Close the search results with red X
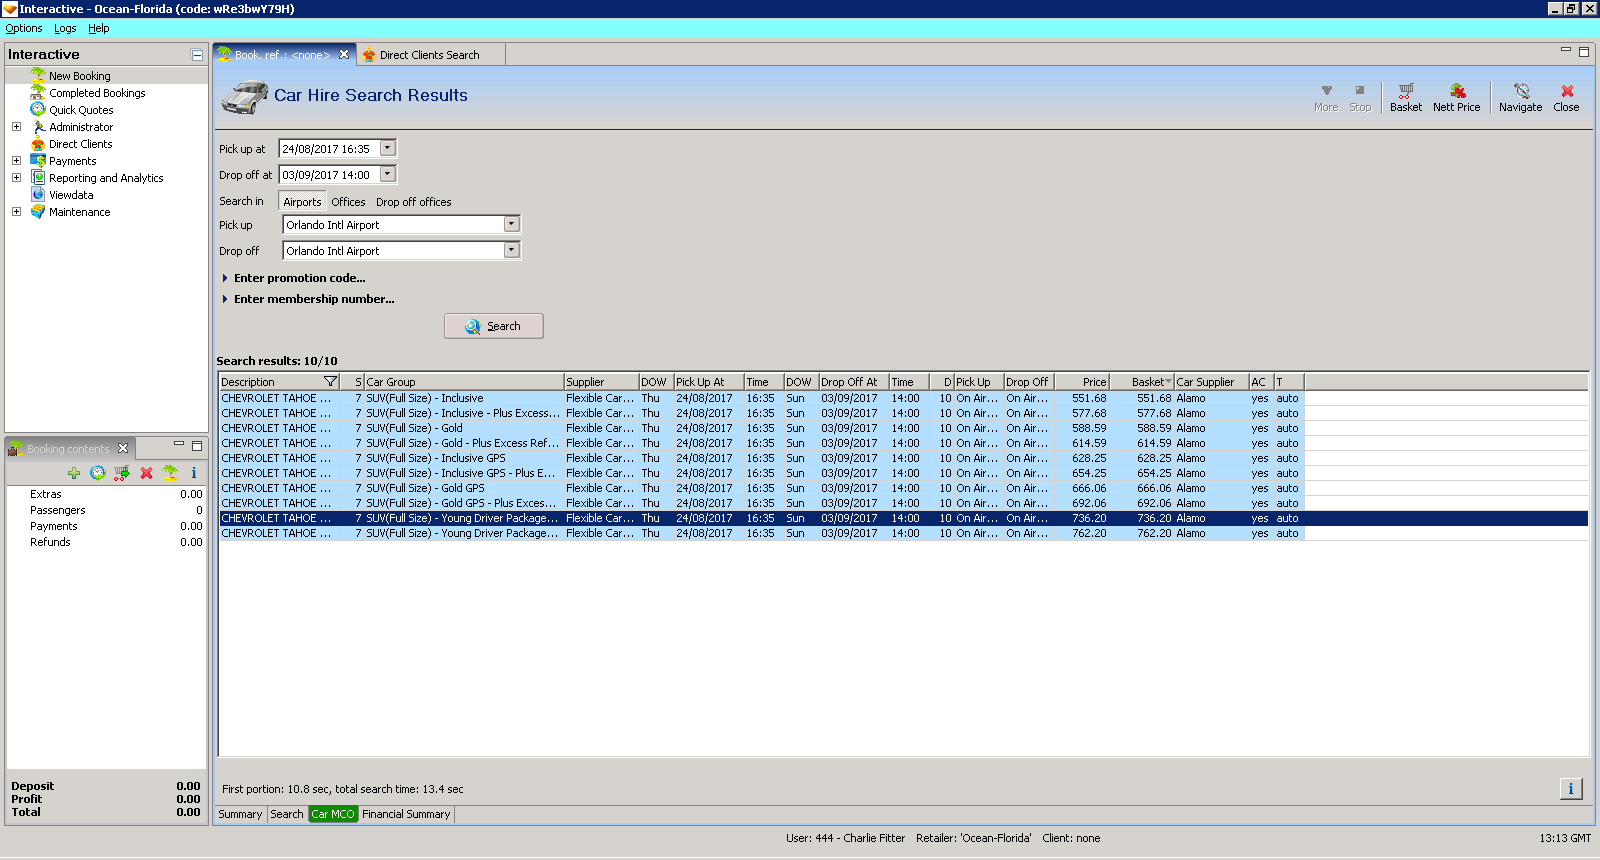The height and width of the screenshot is (860, 1600). tap(1567, 91)
